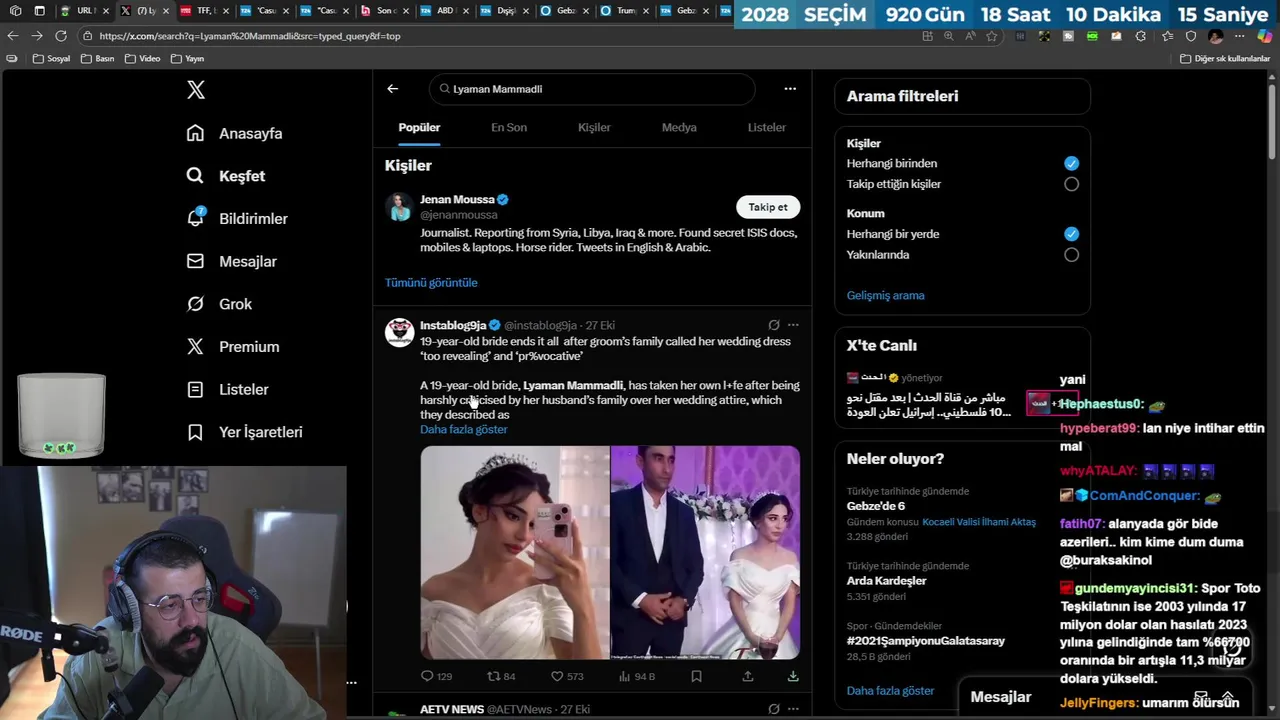The width and height of the screenshot is (1280, 720).
Task: Open Mesajlar from left sidebar
Action: pyautogui.click(x=232, y=261)
